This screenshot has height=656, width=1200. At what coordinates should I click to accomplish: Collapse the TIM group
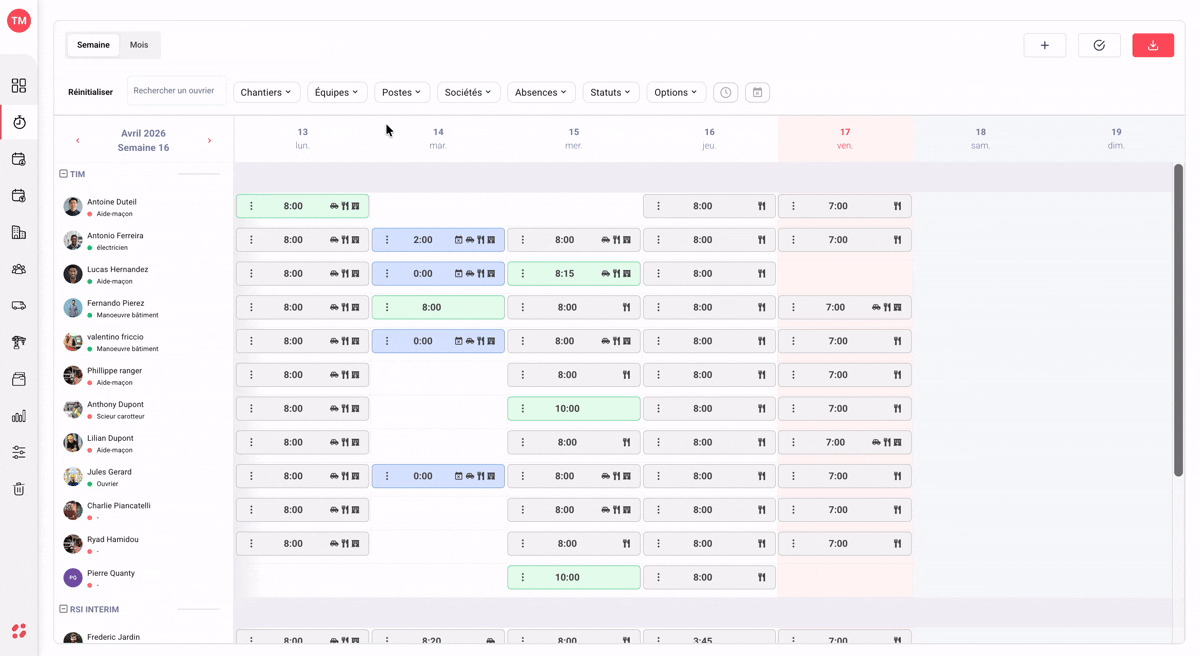[x=63, y=174]
